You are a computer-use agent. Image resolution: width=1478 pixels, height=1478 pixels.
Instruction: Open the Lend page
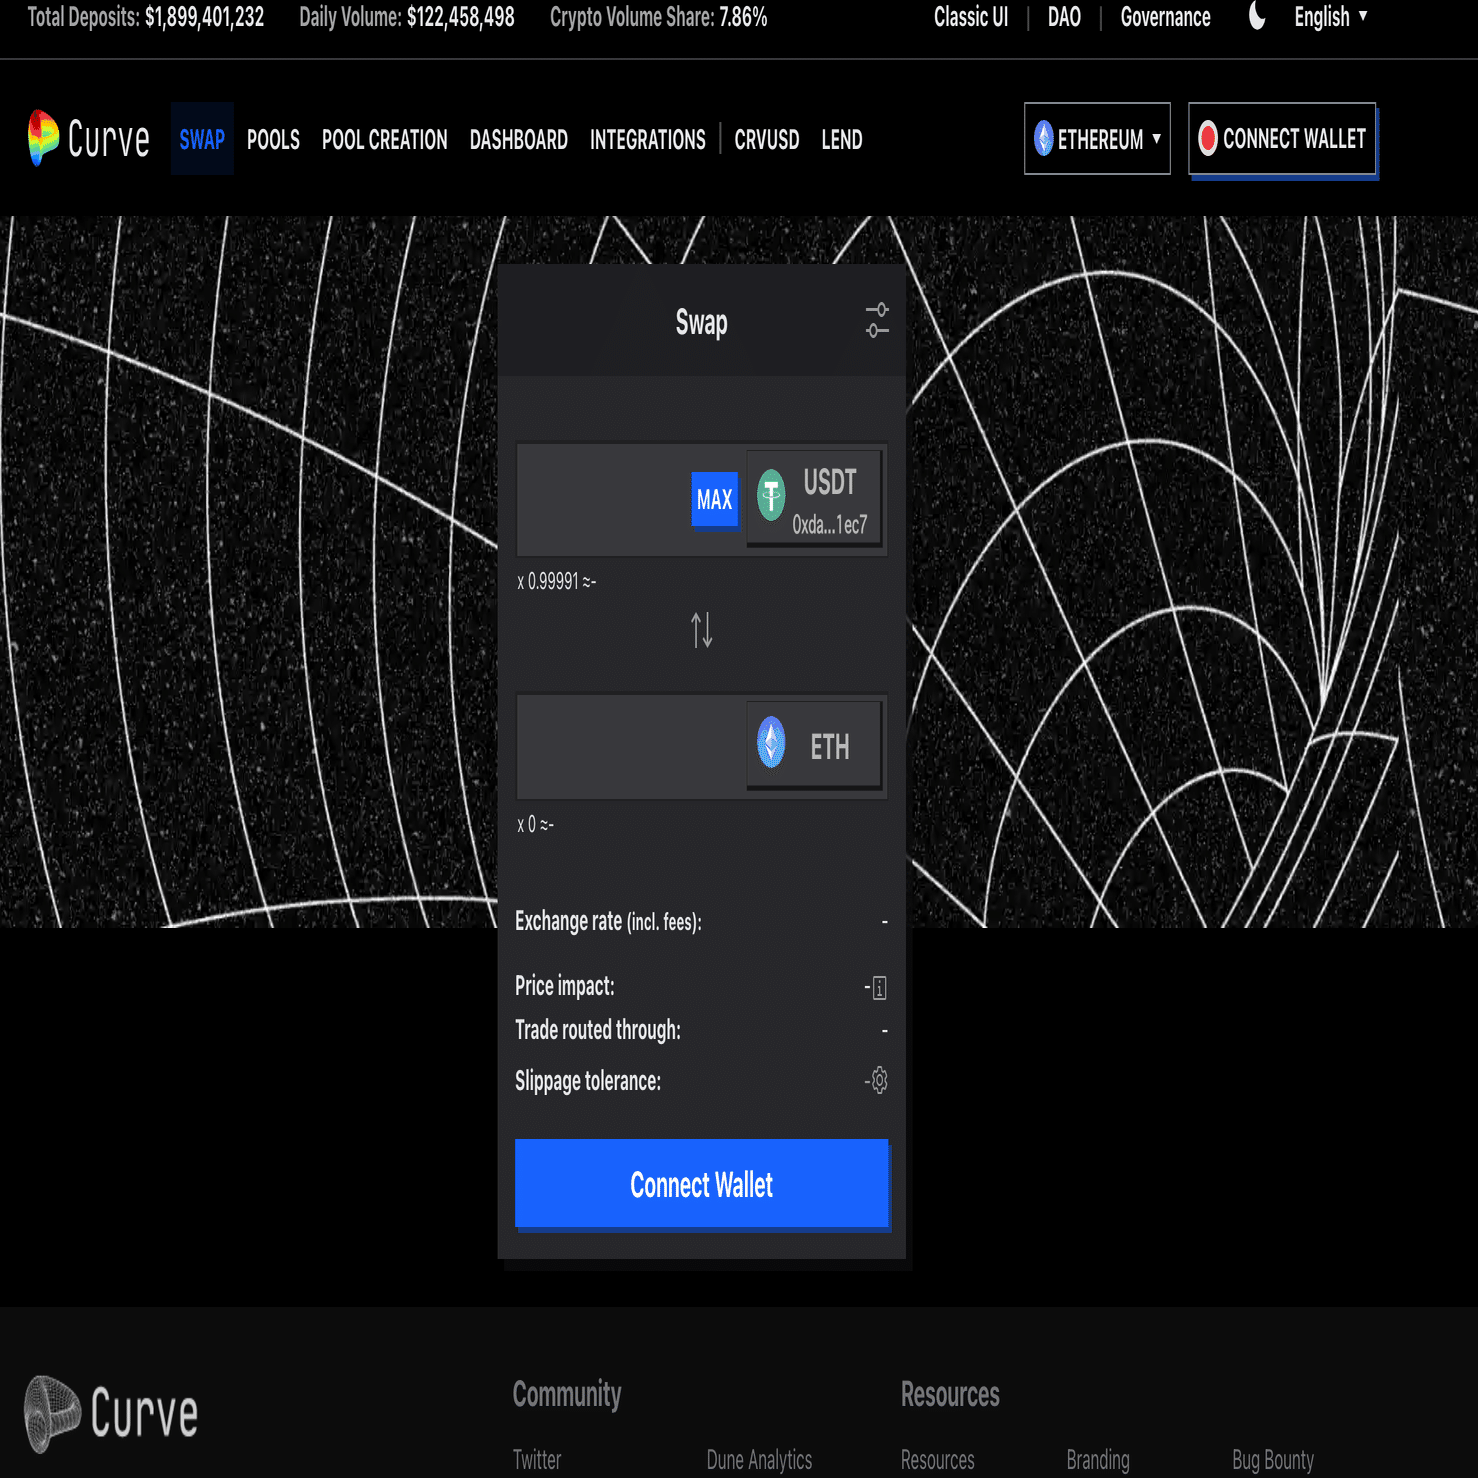click(842, 139)
